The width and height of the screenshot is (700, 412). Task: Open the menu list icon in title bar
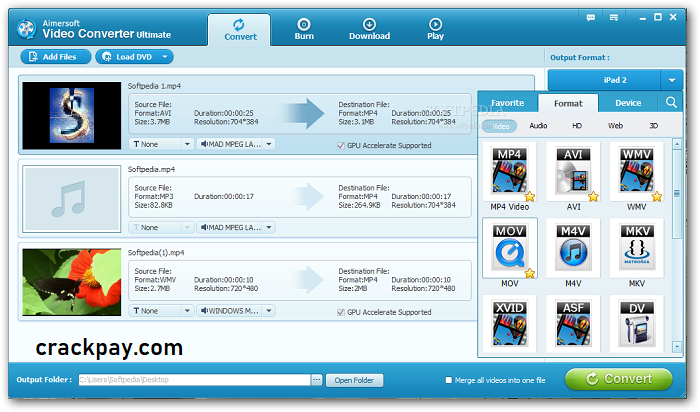[614, 17]
